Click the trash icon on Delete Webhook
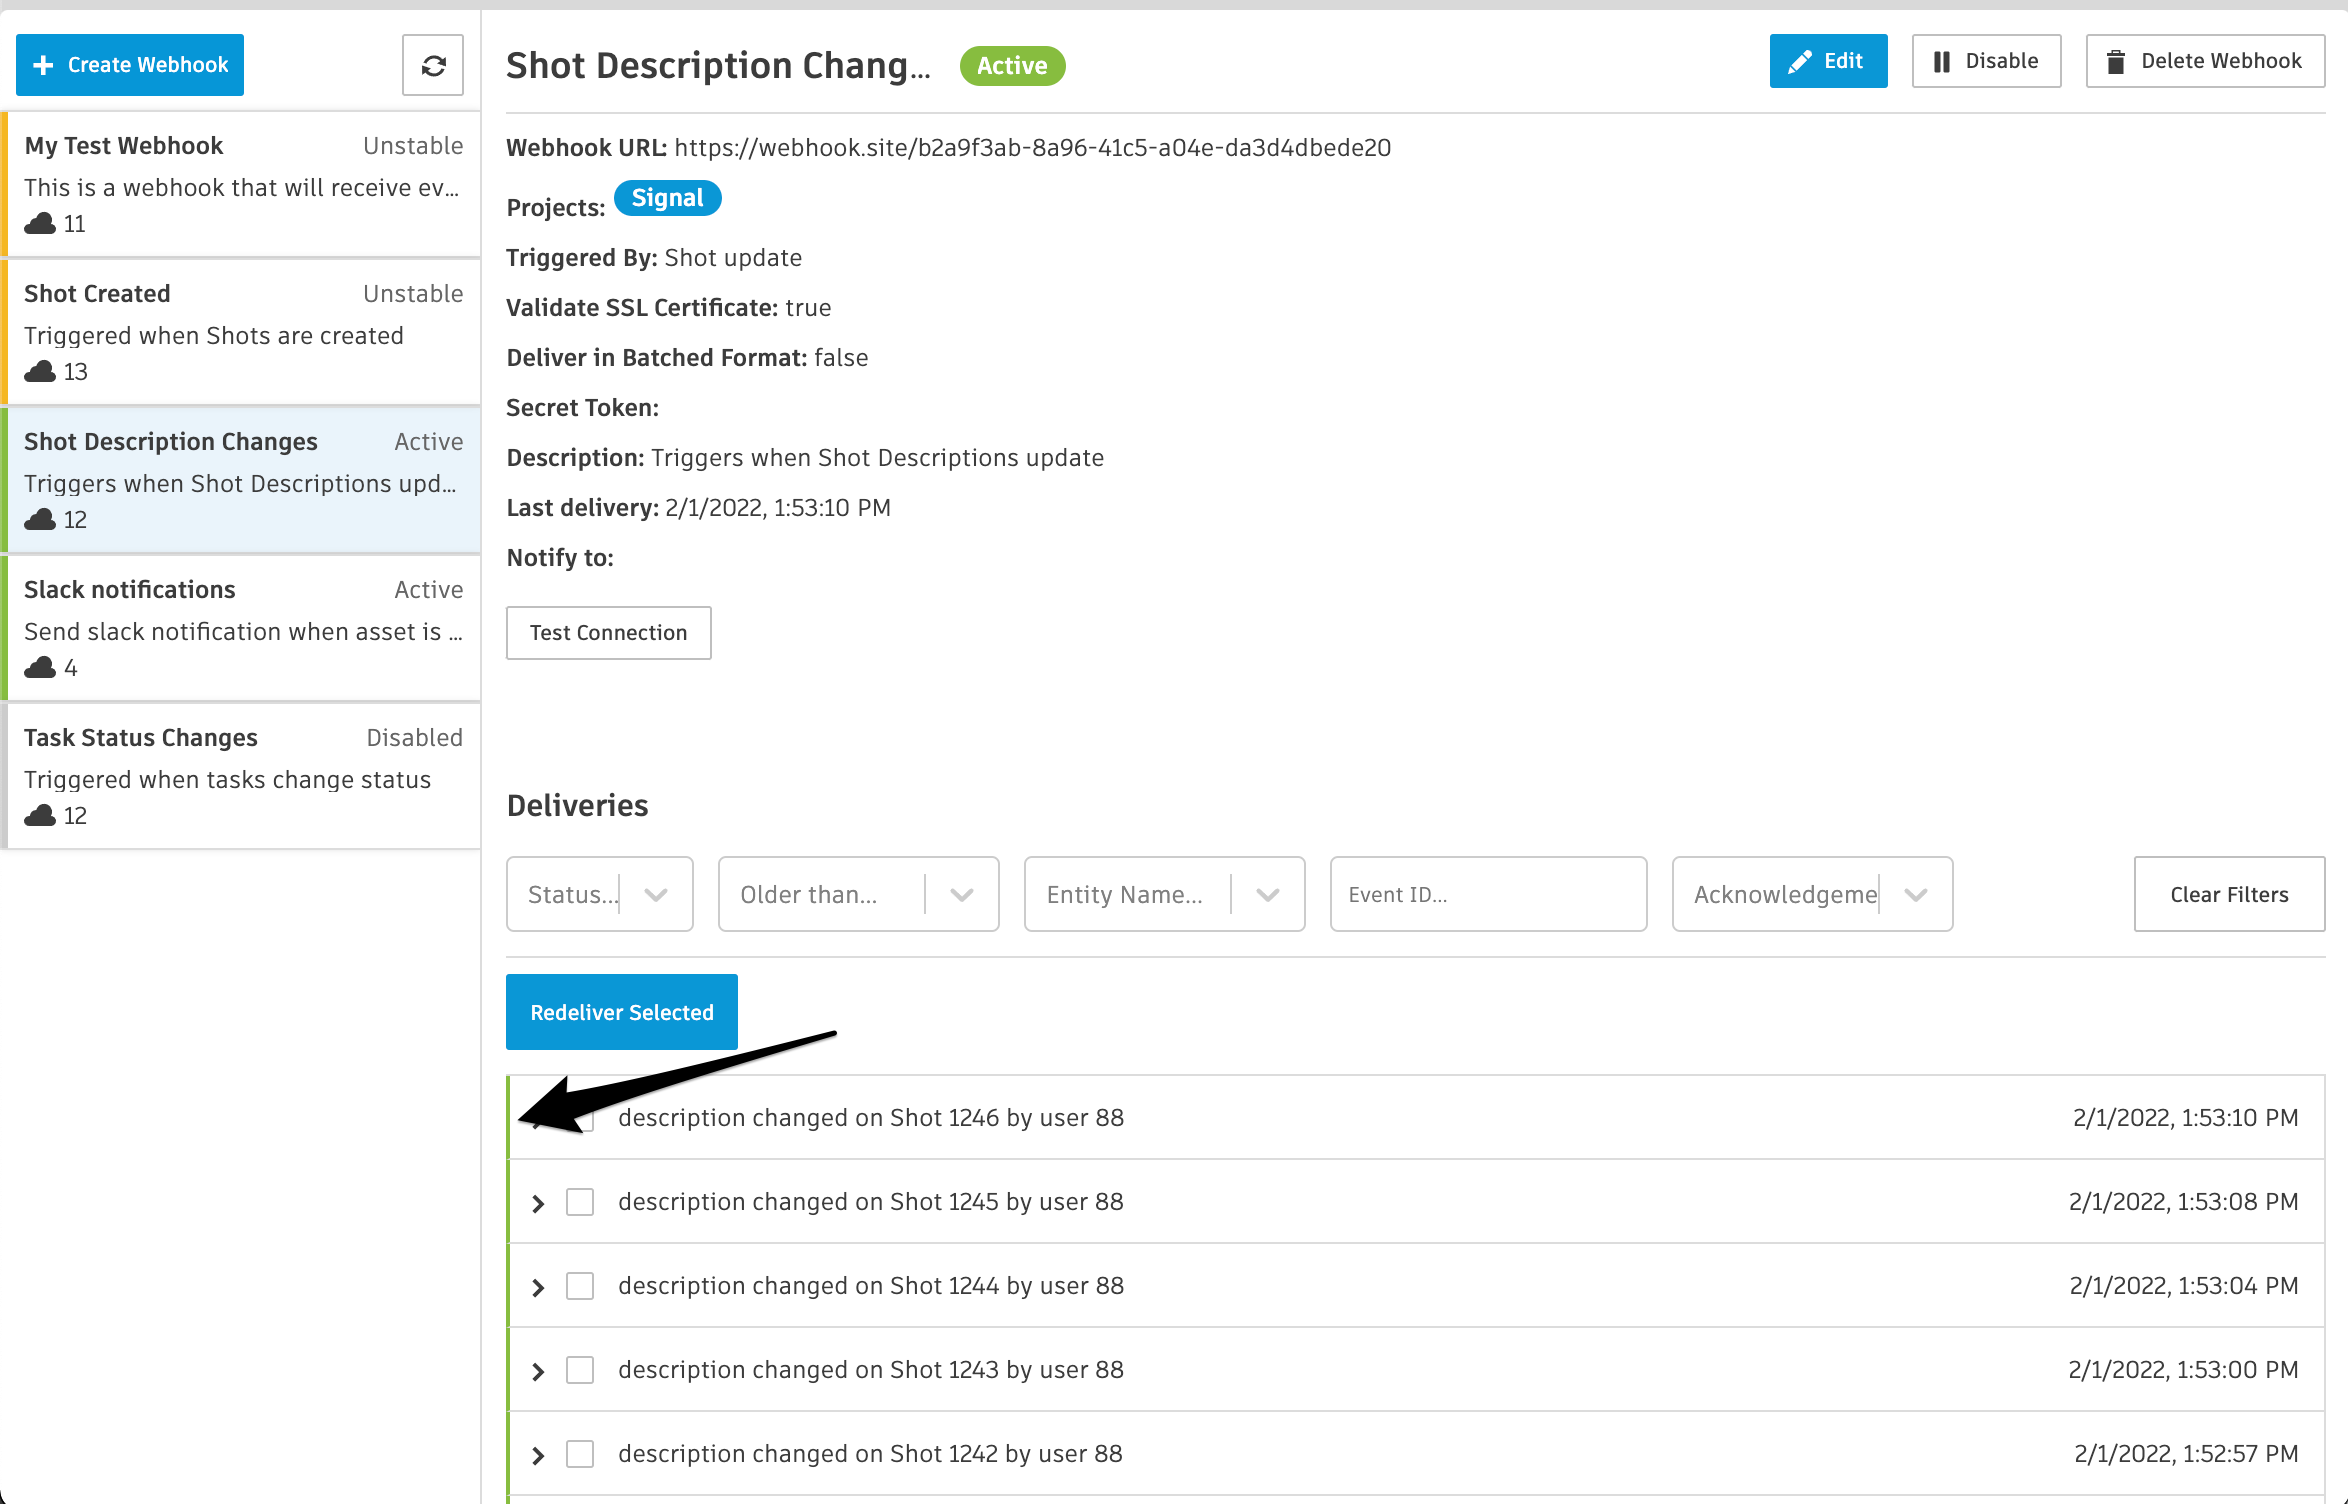 (x=2116, y=62)
